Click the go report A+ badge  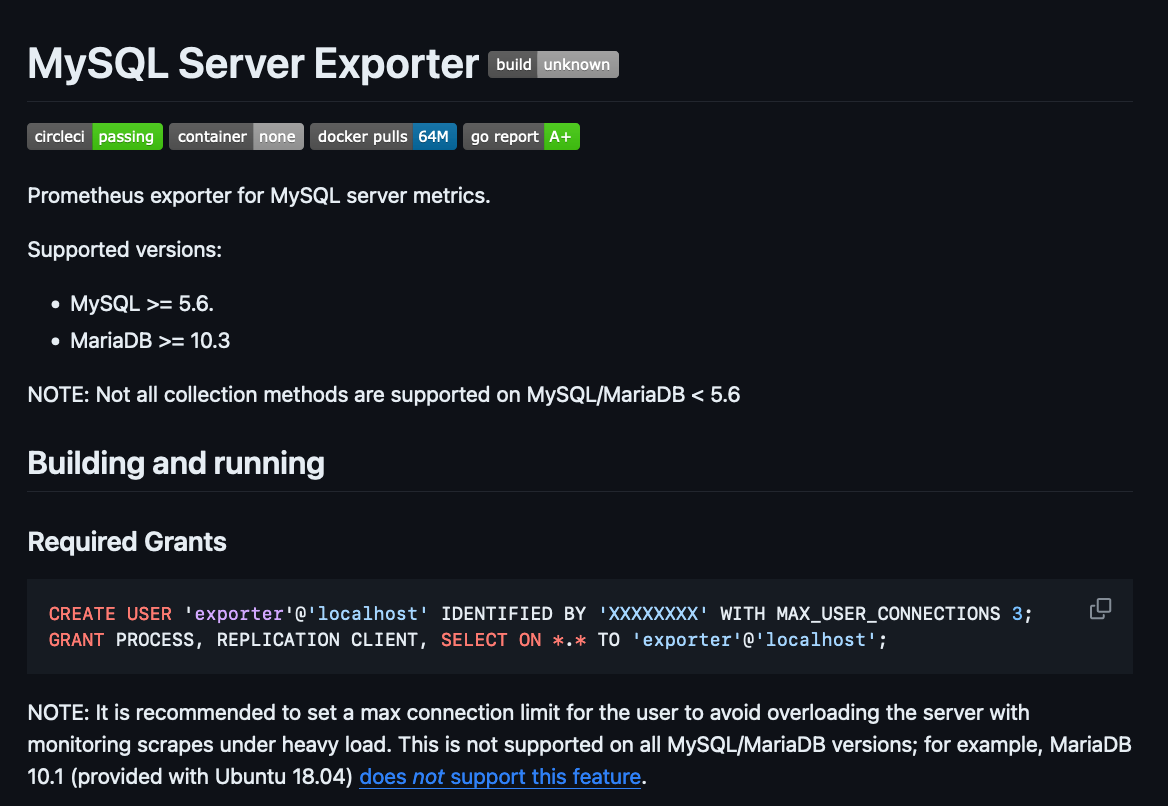coord(521,136)
